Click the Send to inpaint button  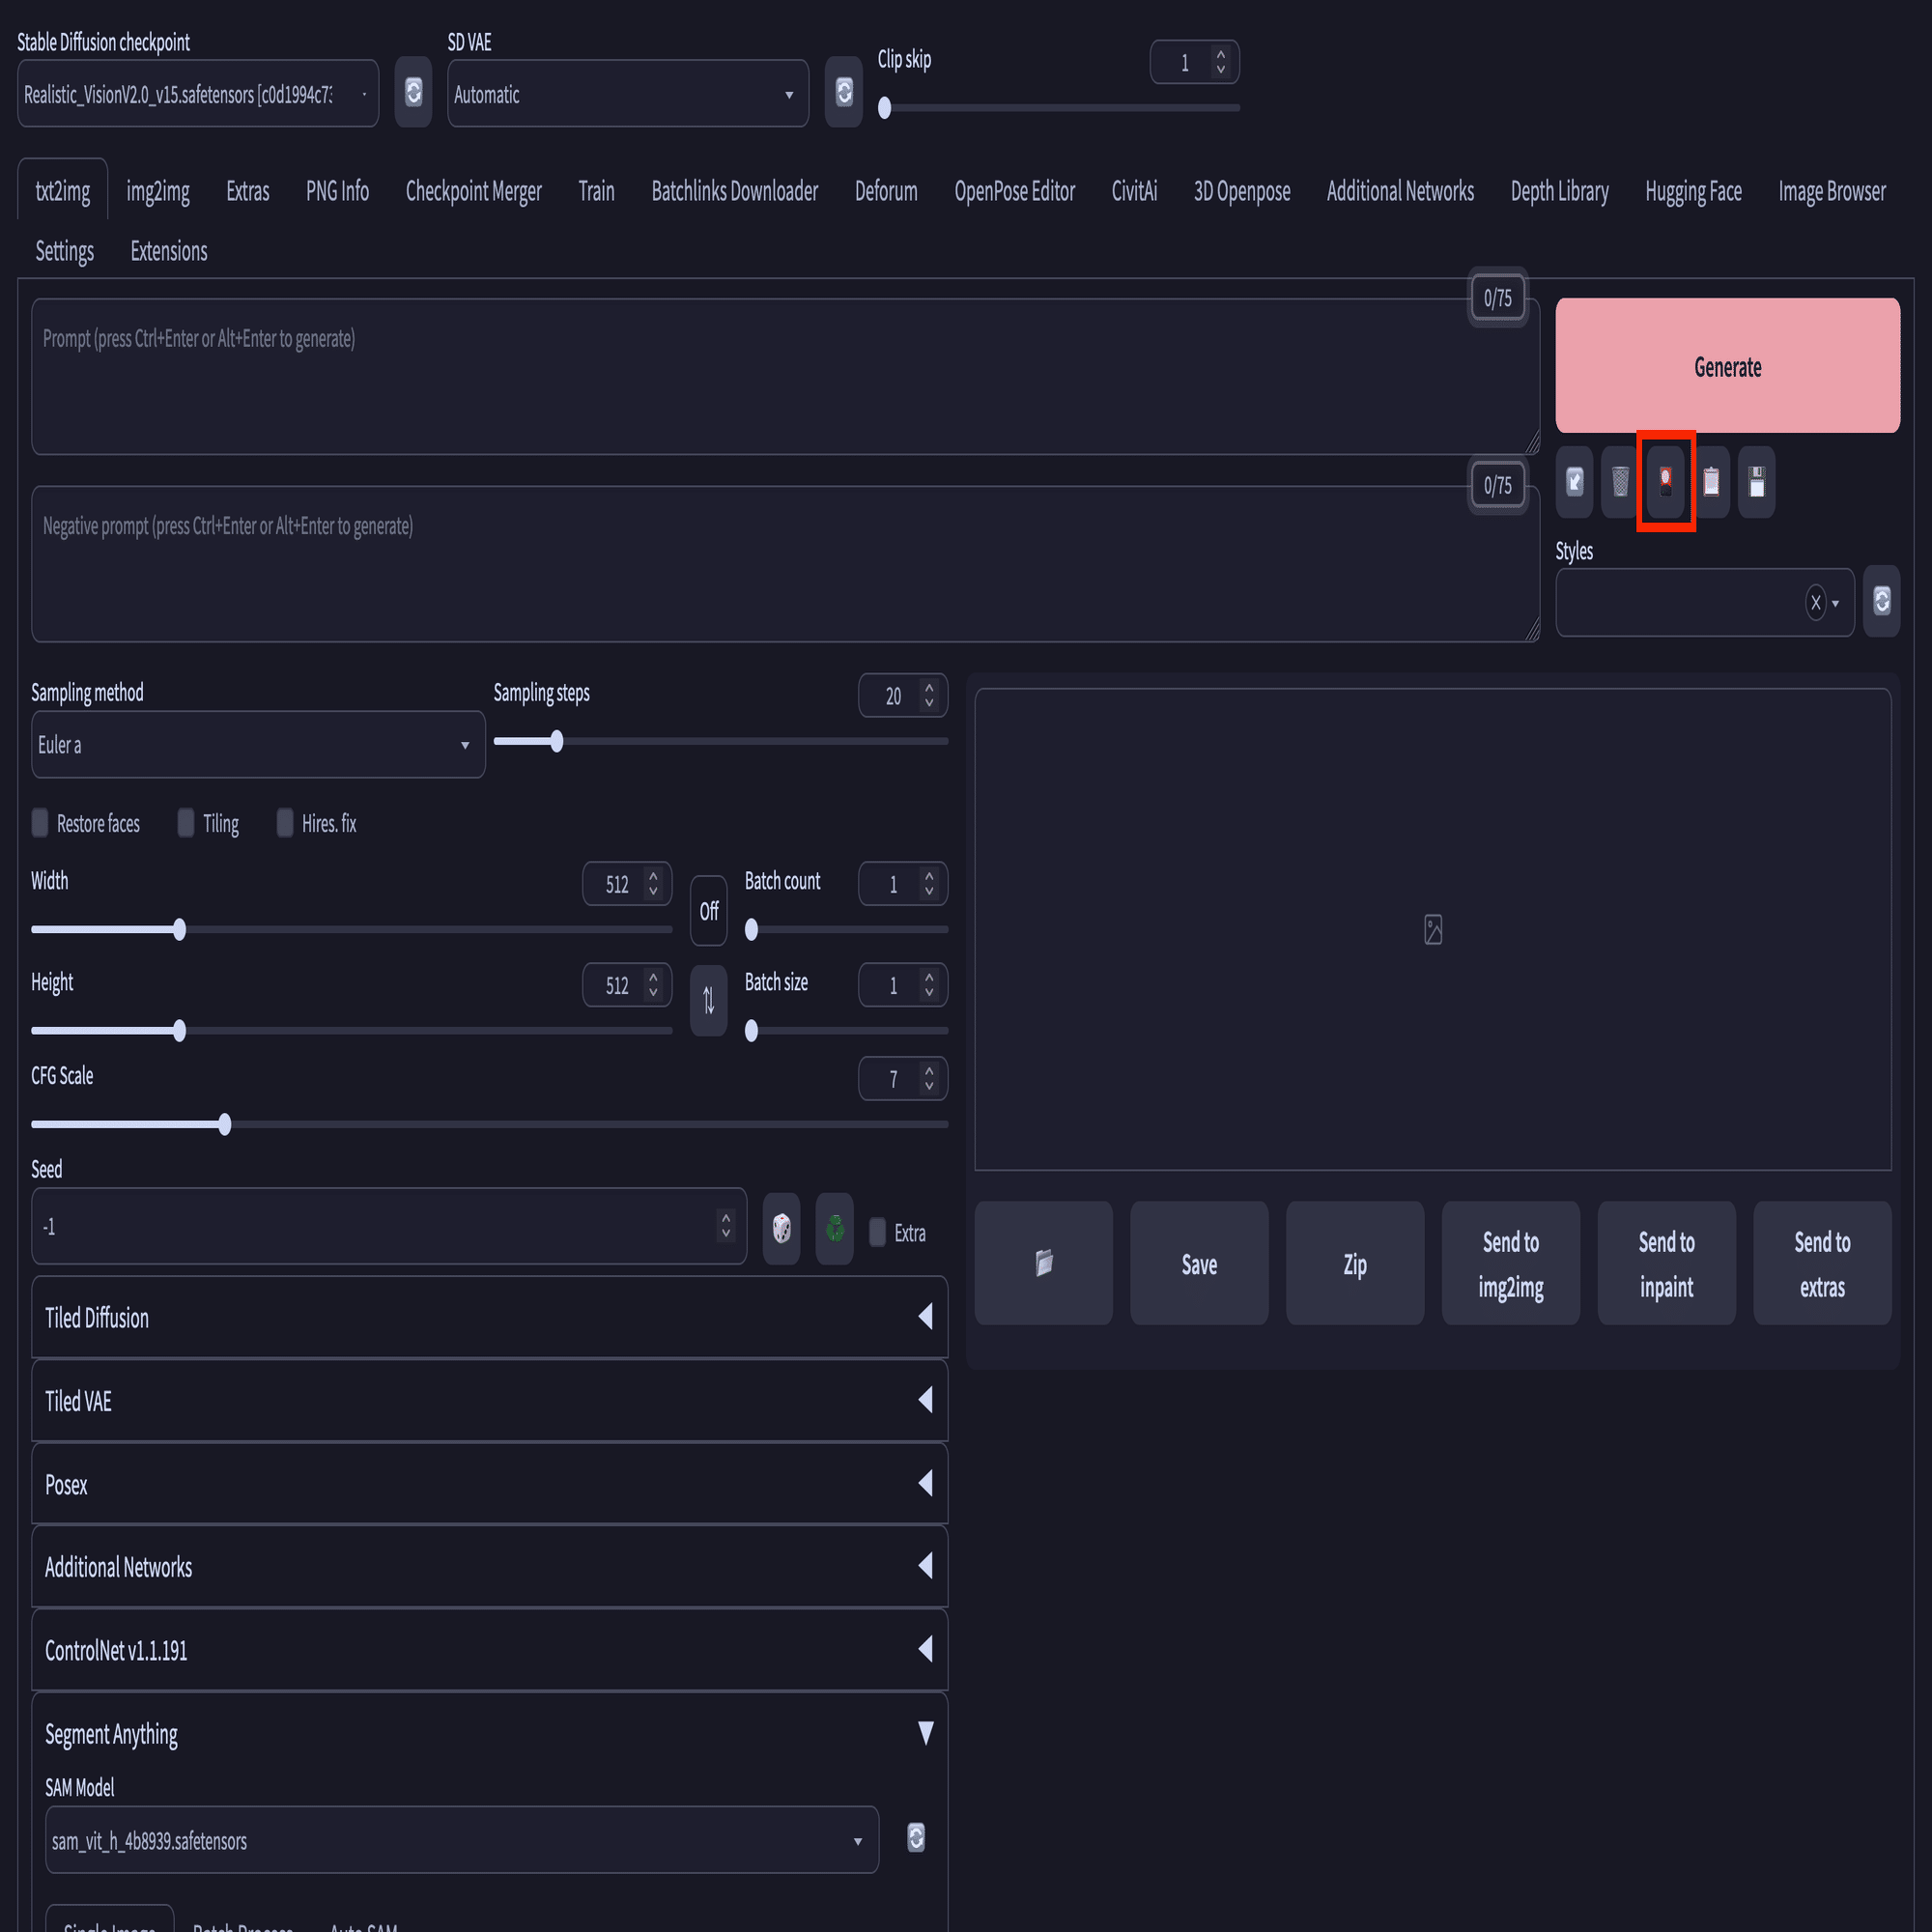(x=1665, y=1263)
